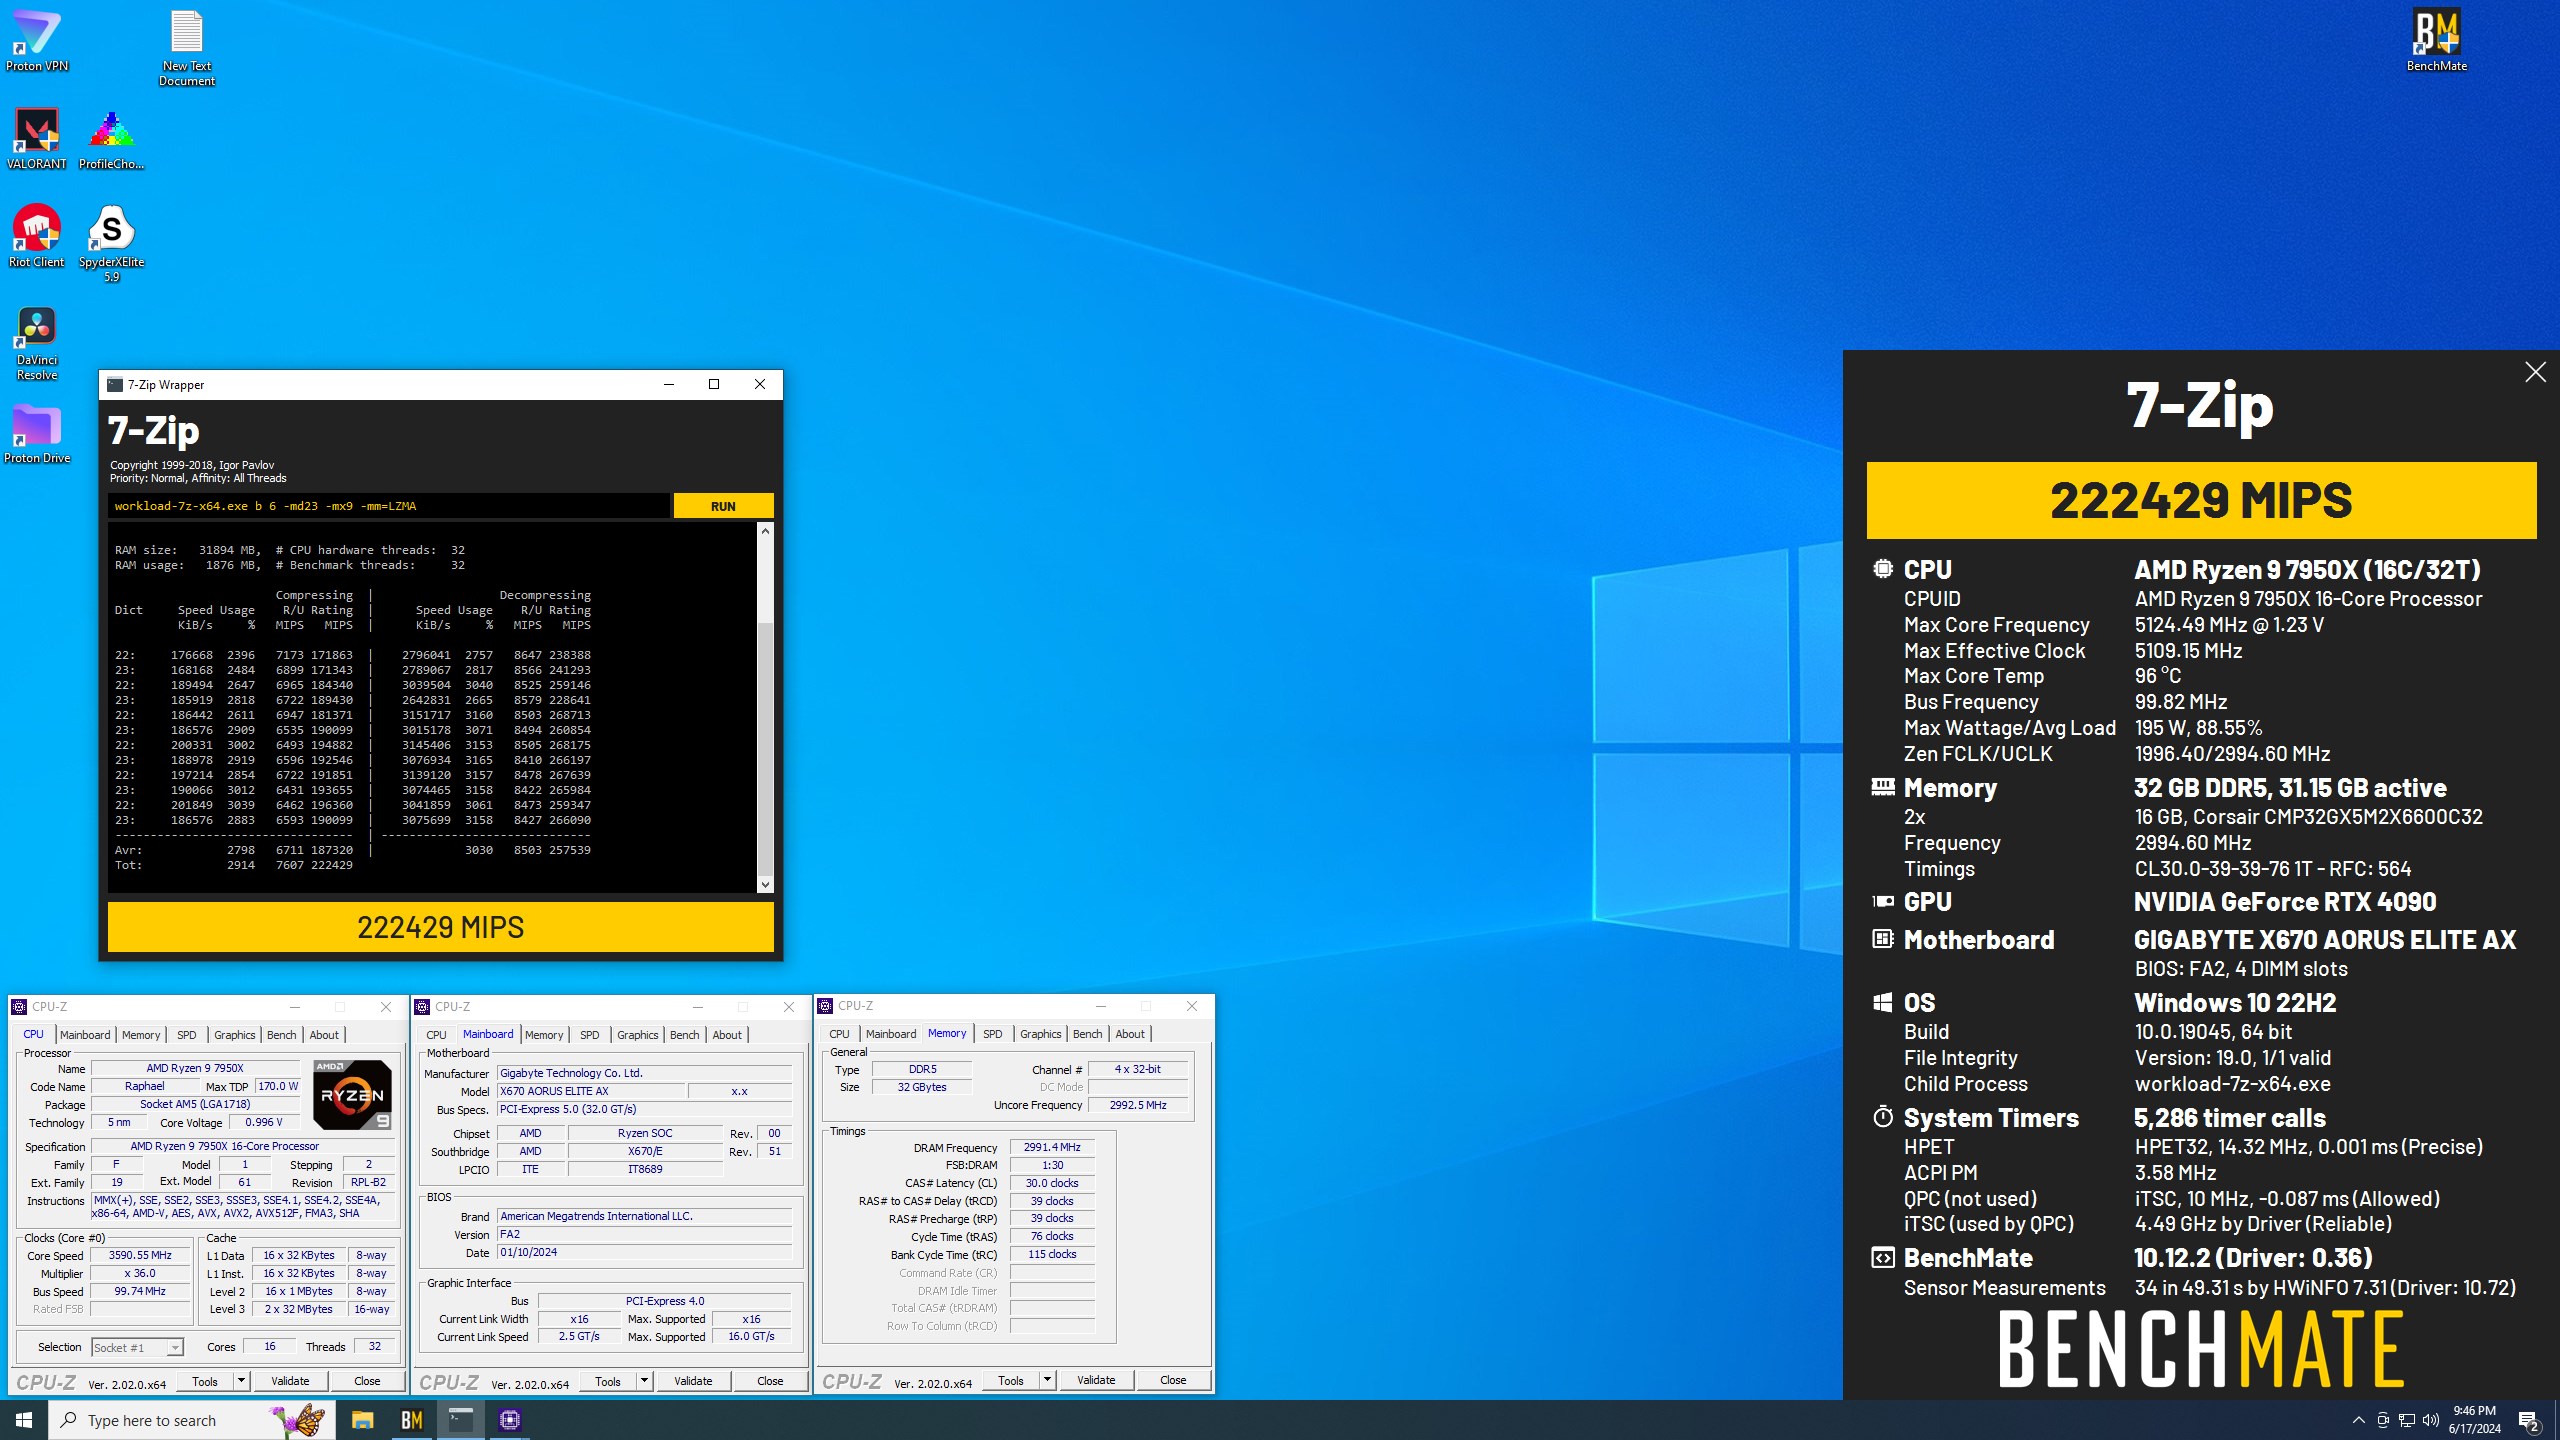Launch the DaVinci Resolve shortcut
The height and width of the screenshot is (1440, 2560).
37,342
